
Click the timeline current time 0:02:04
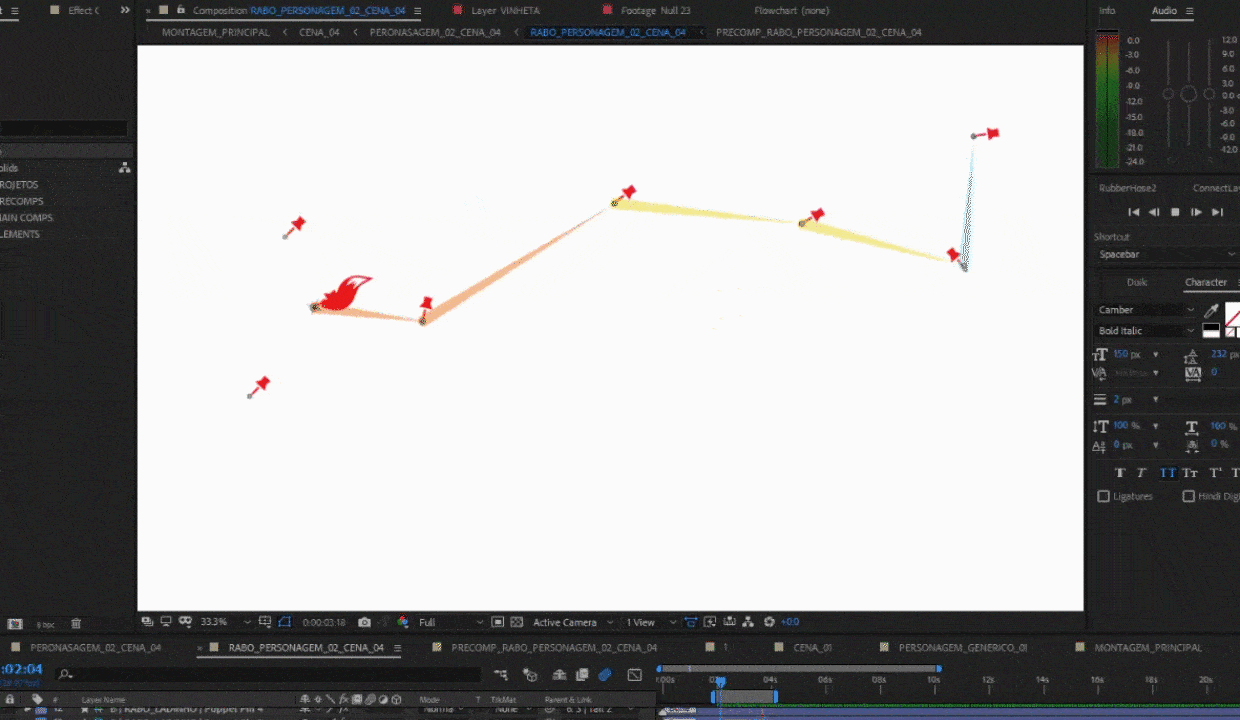click(x=22, y=669)
